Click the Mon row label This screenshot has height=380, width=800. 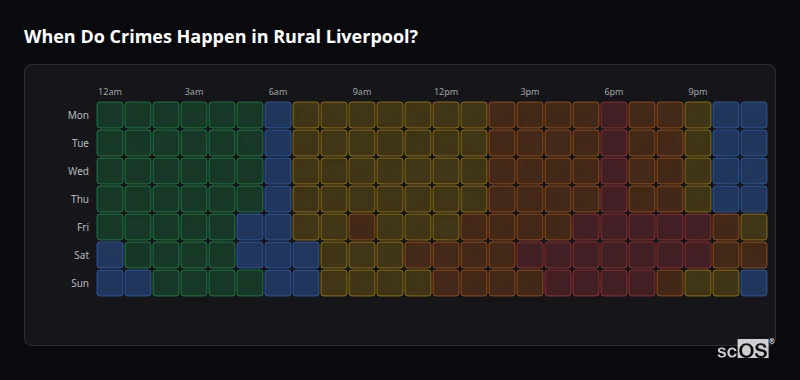click(x=78, y=115)
